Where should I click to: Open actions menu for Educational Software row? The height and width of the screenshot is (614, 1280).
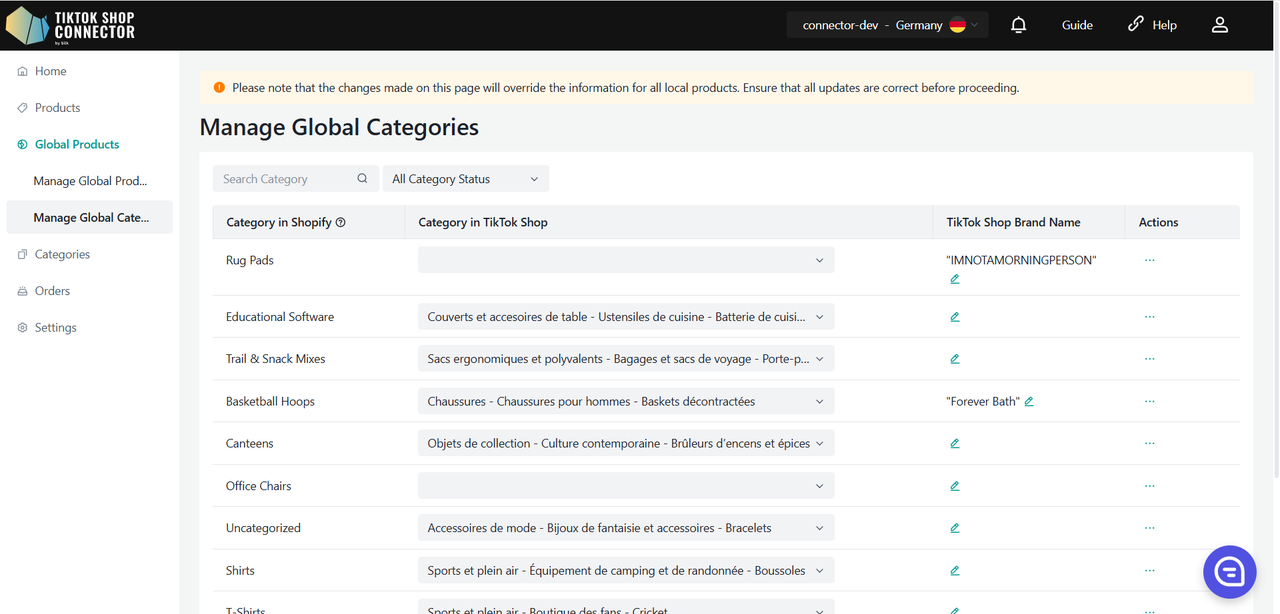coord(1149,317)
